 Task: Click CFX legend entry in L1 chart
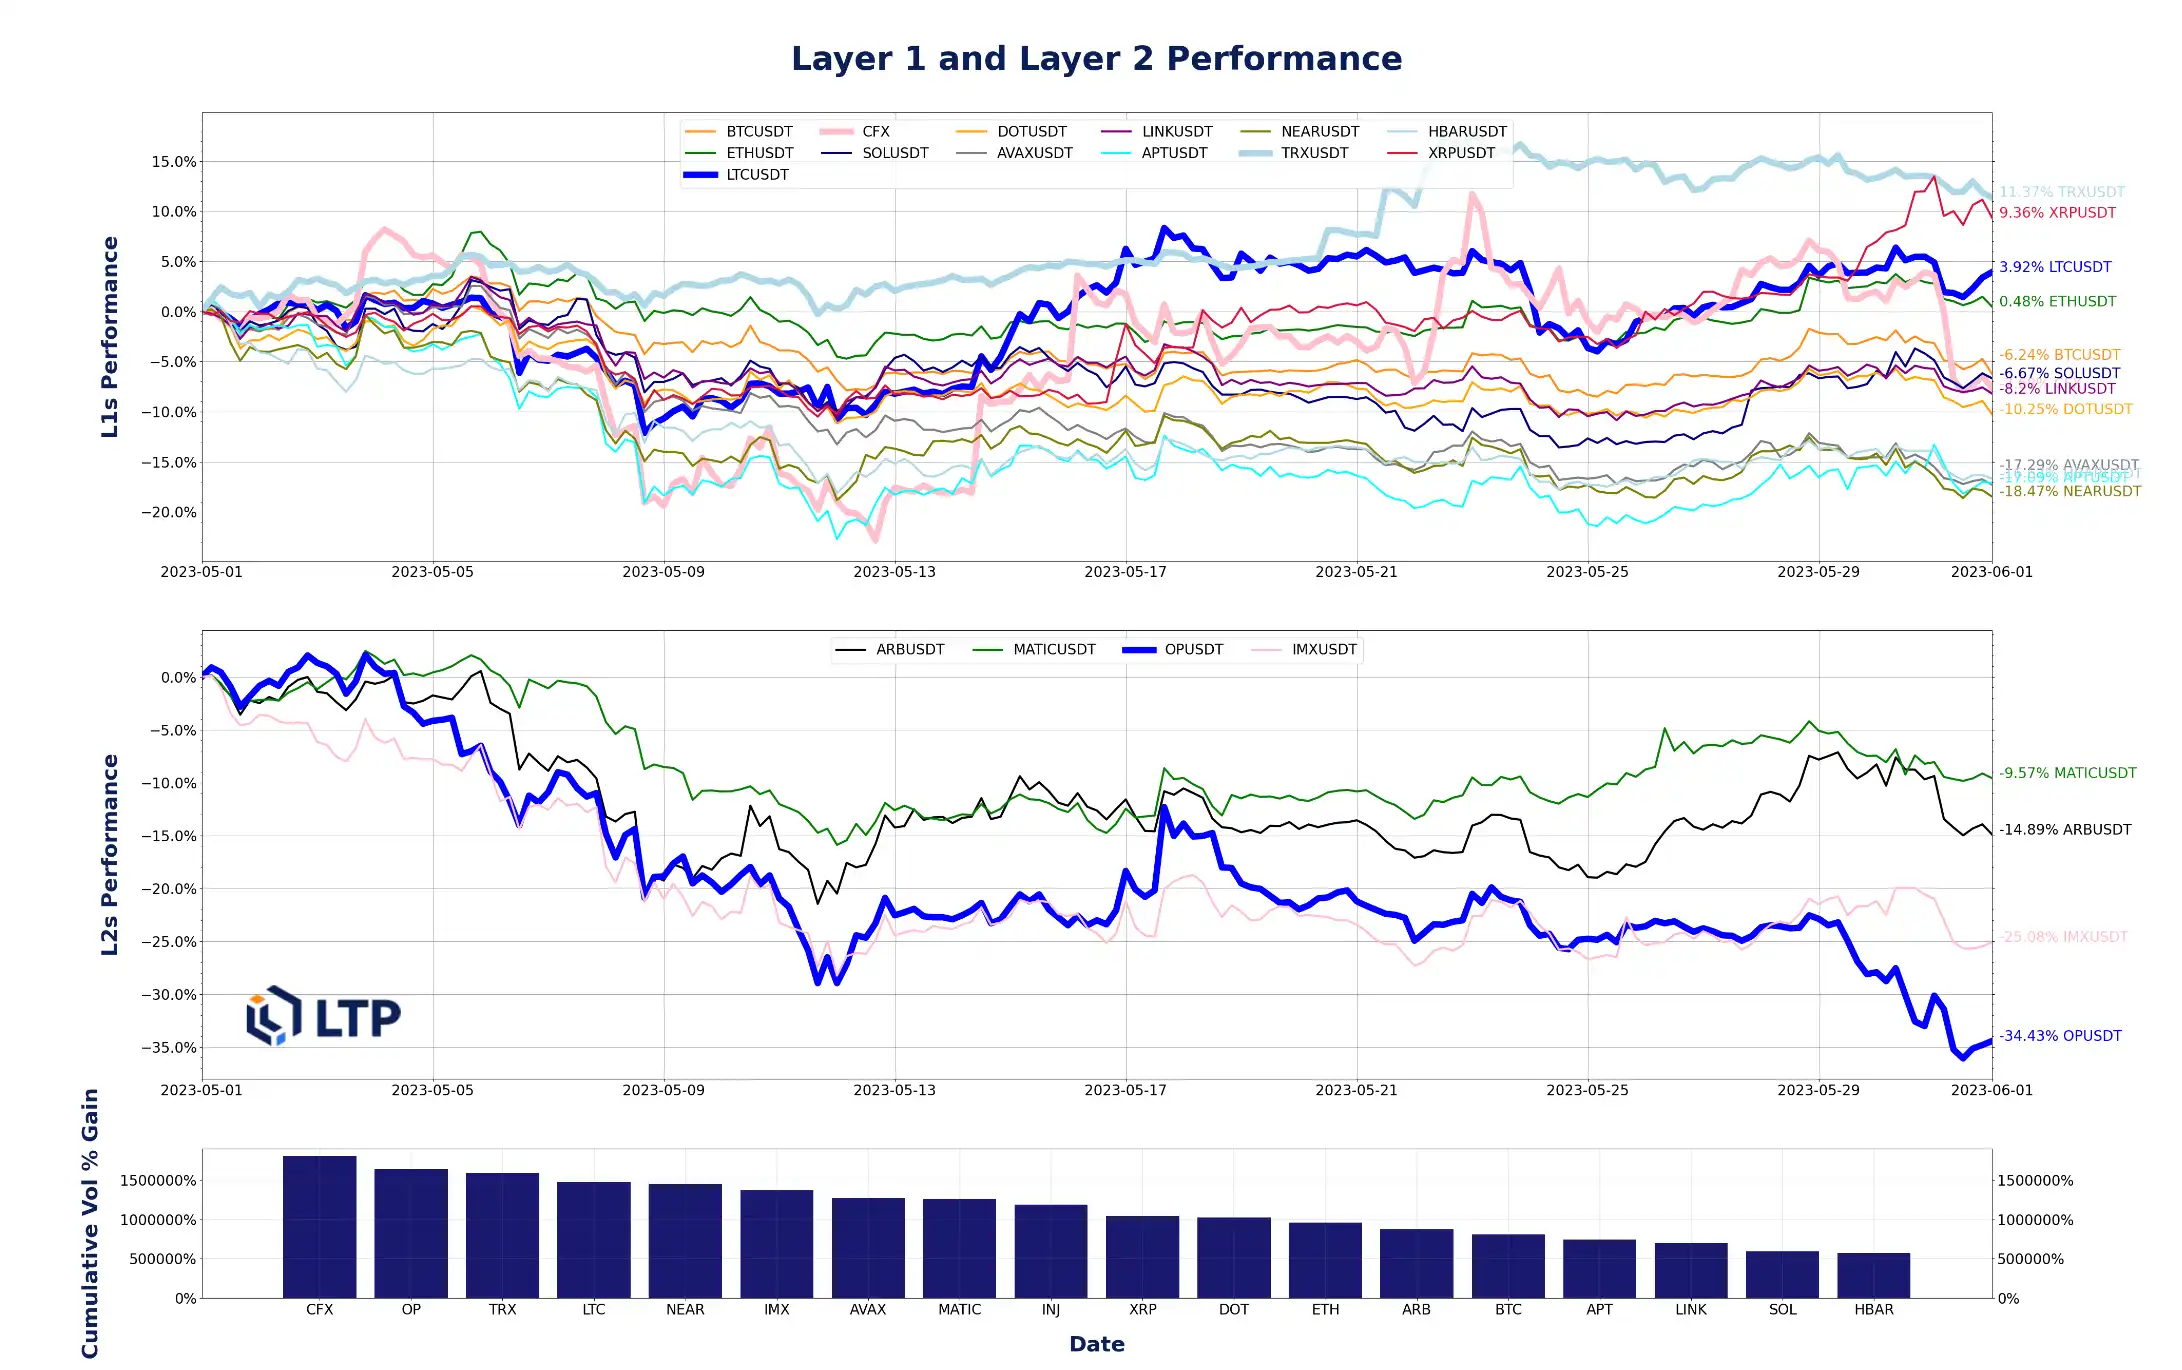[855, 132]
